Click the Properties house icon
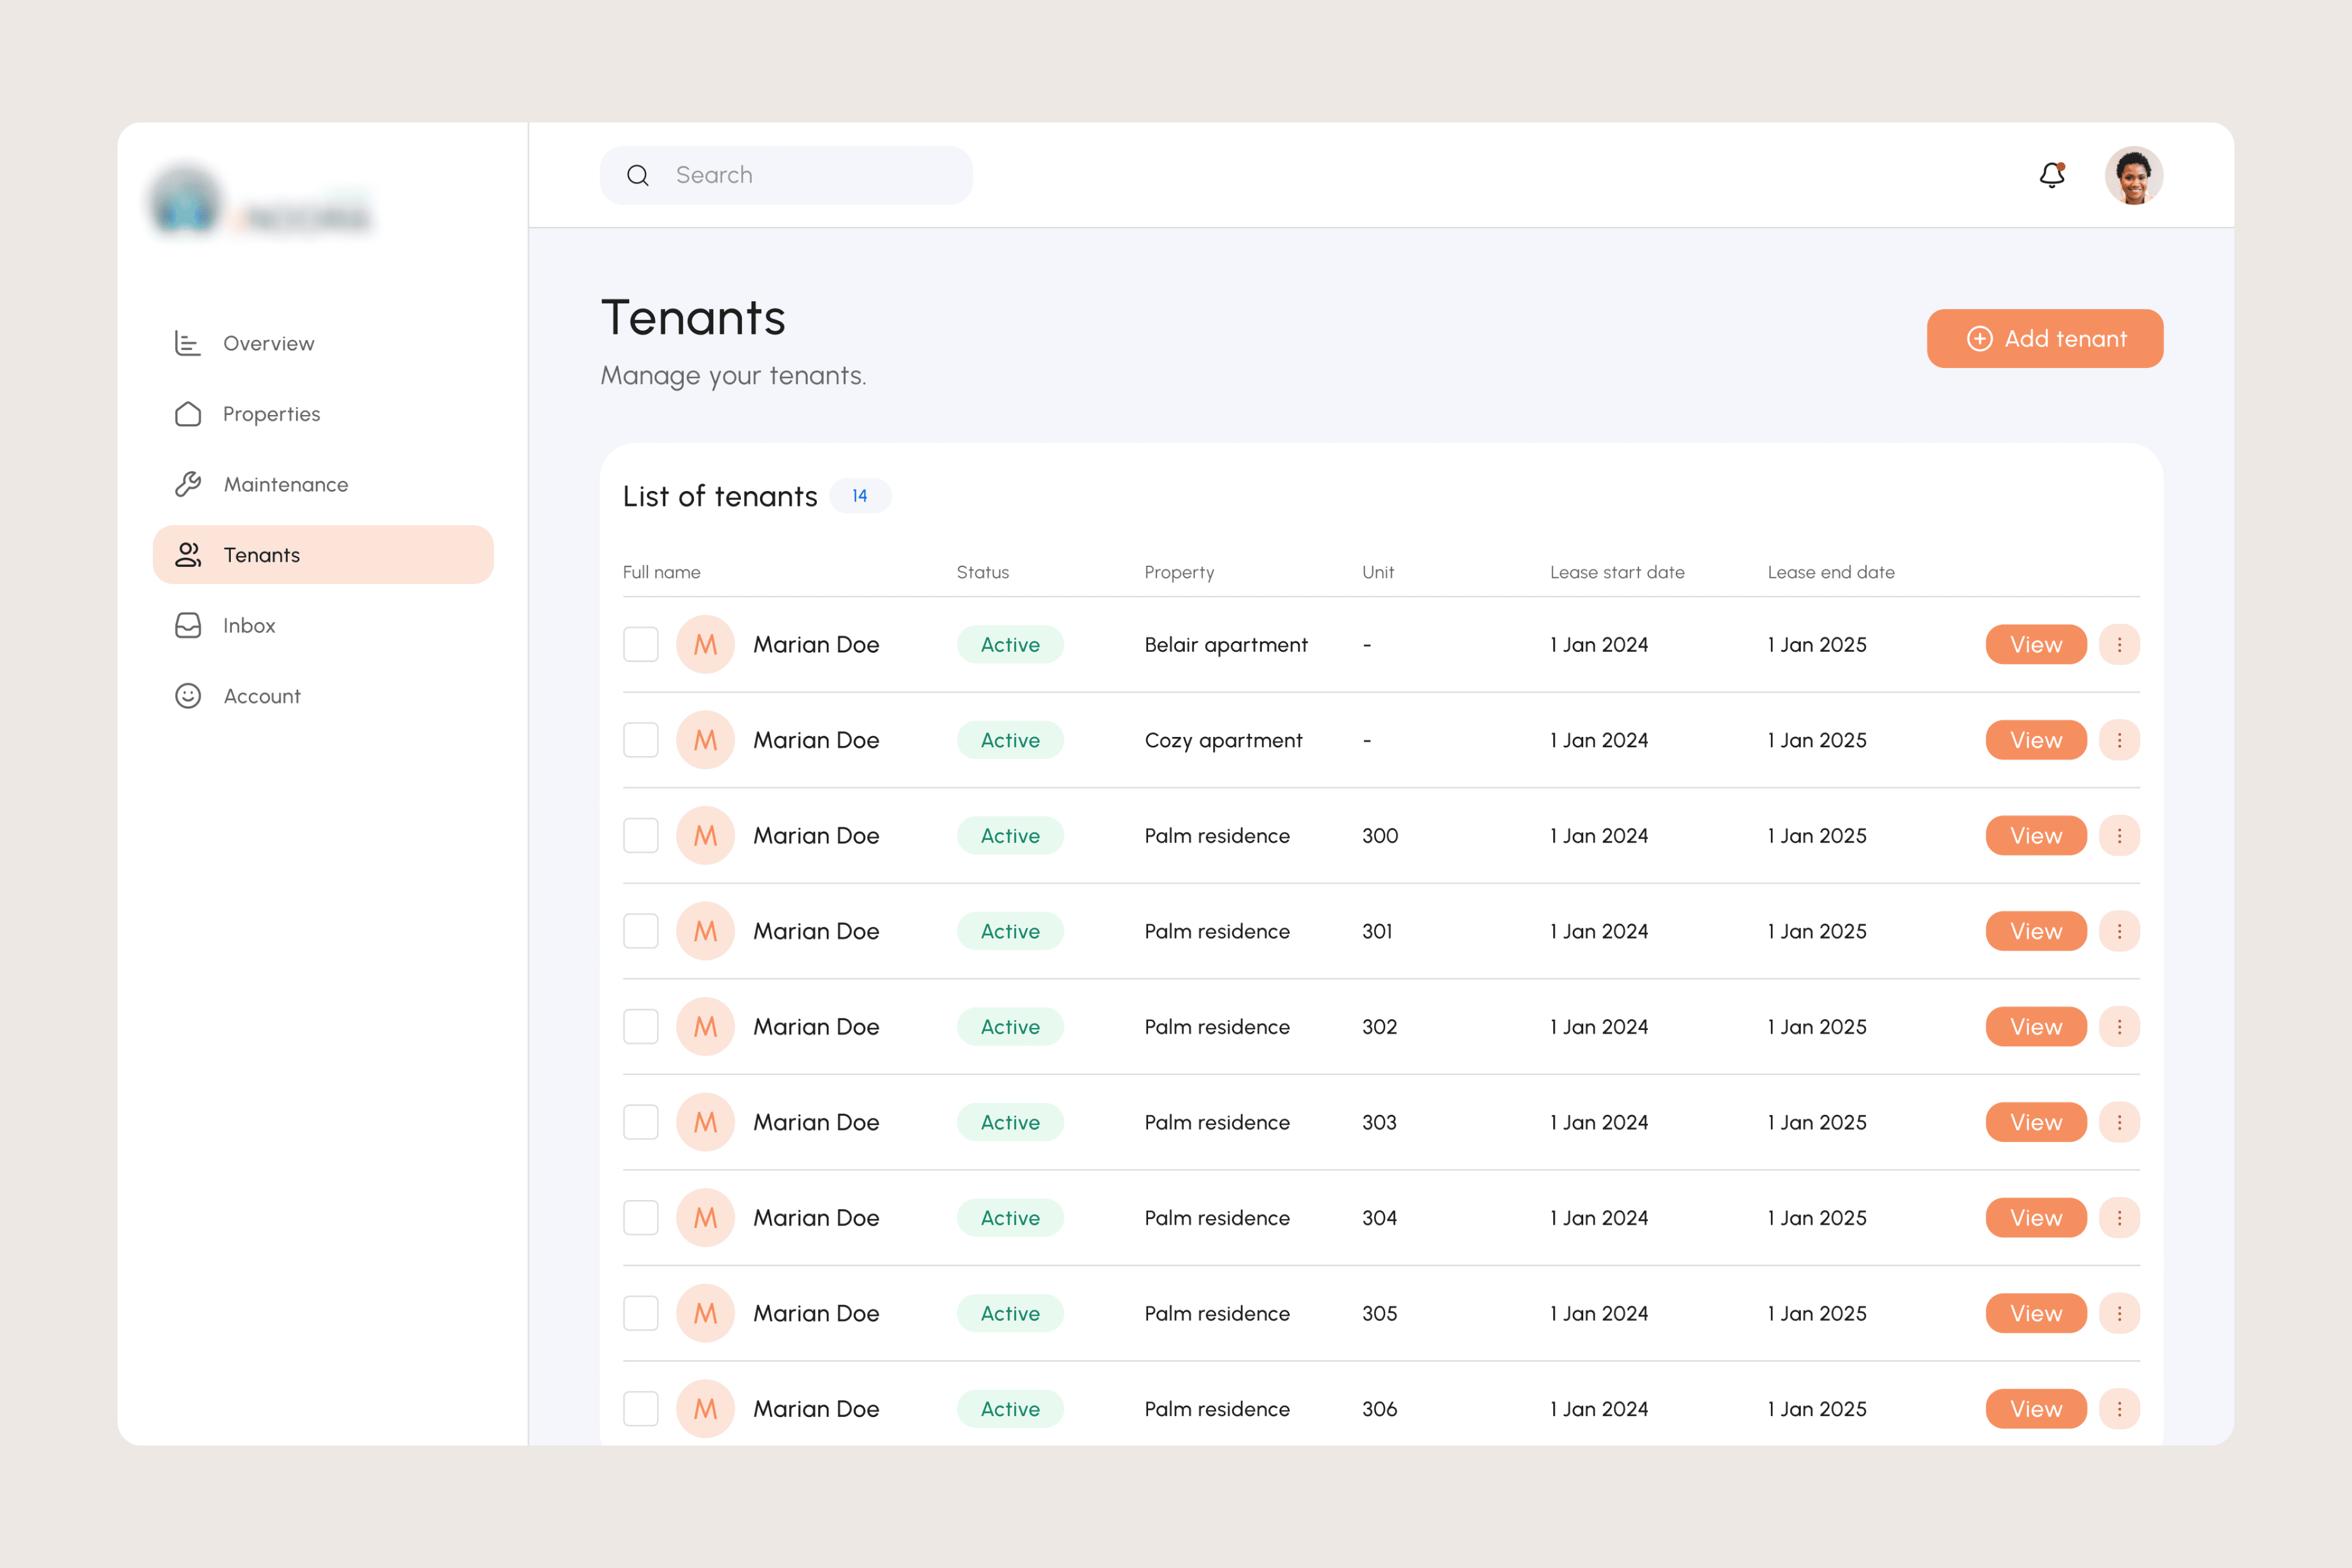Screen dimensions: 2352x1568 tap(188, 414)
